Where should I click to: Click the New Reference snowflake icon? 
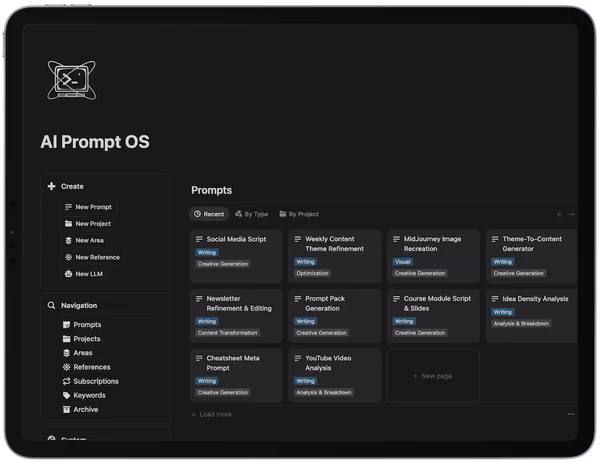coord(68,257)
